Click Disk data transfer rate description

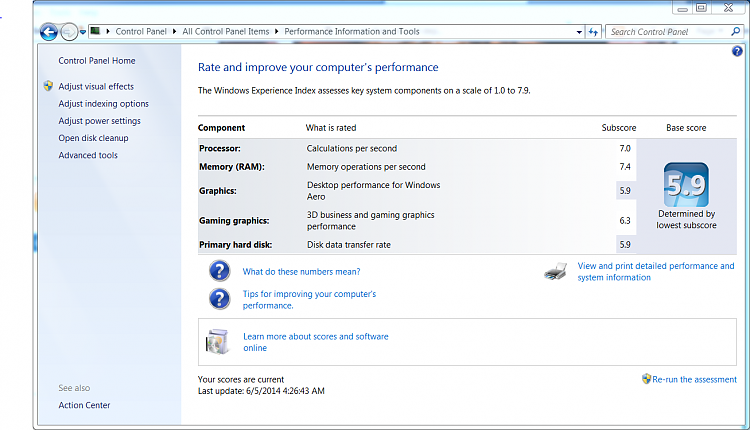pos(349,244)
